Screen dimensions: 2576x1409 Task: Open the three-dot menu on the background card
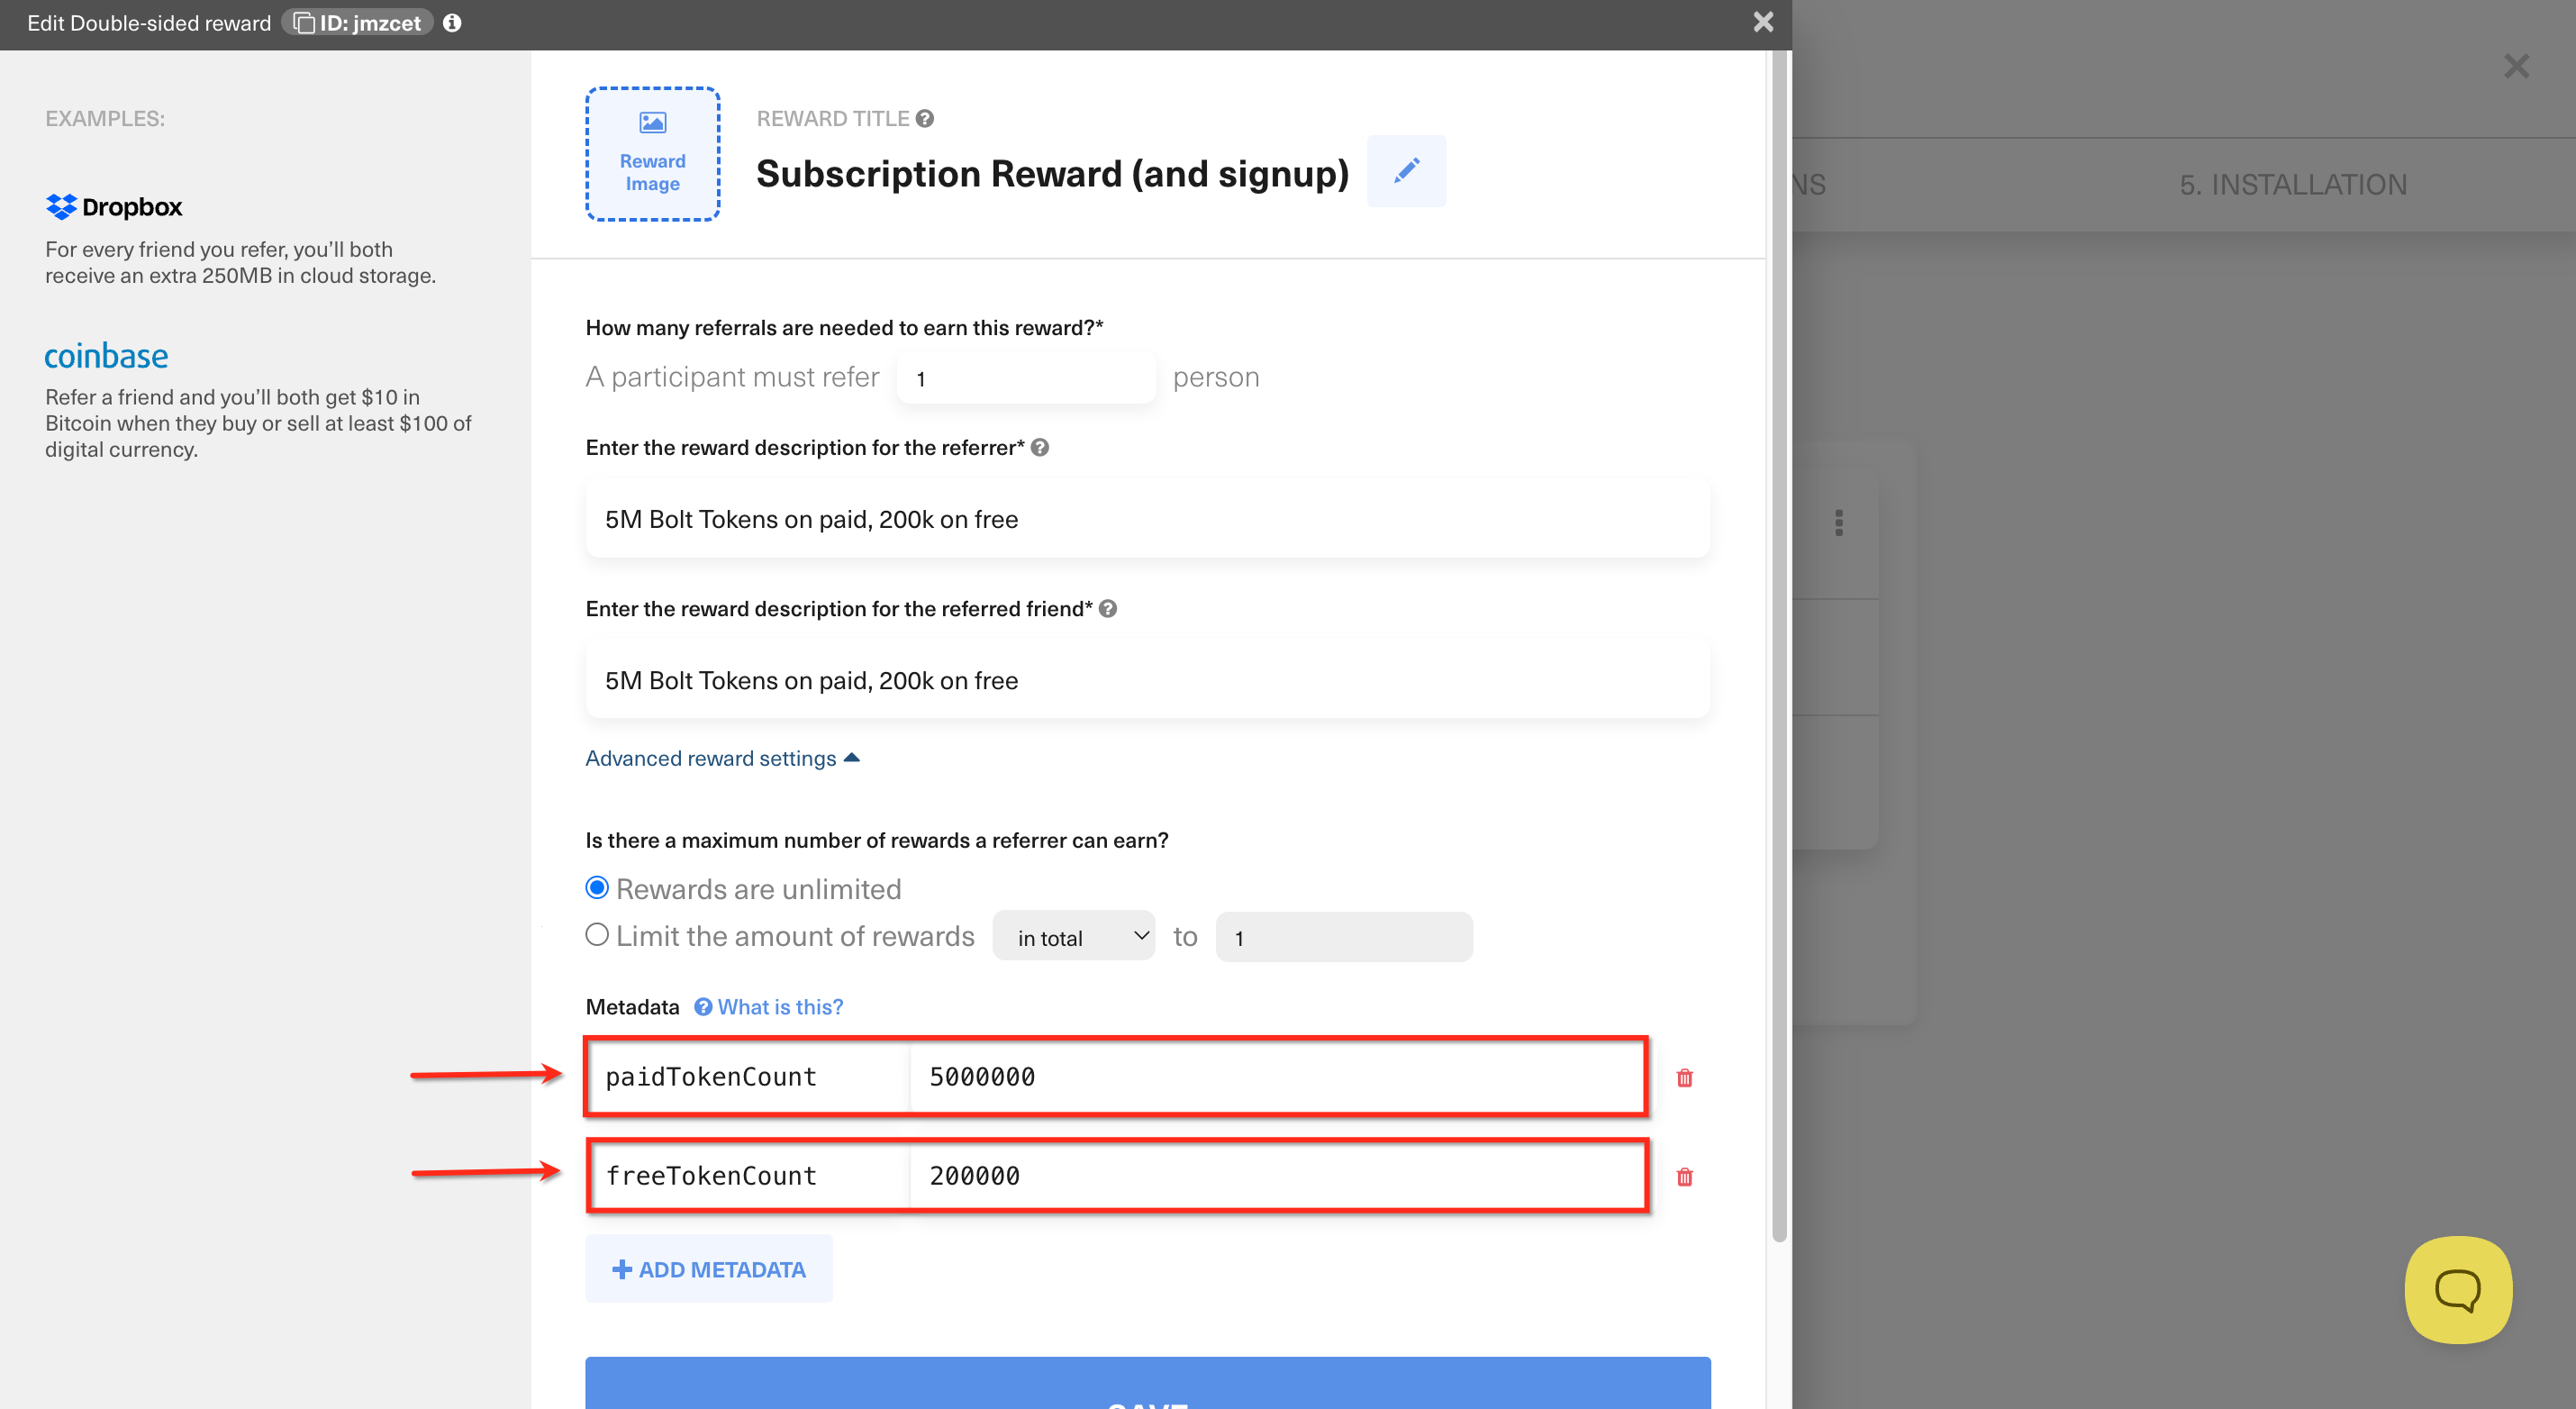click(1840, 523)
